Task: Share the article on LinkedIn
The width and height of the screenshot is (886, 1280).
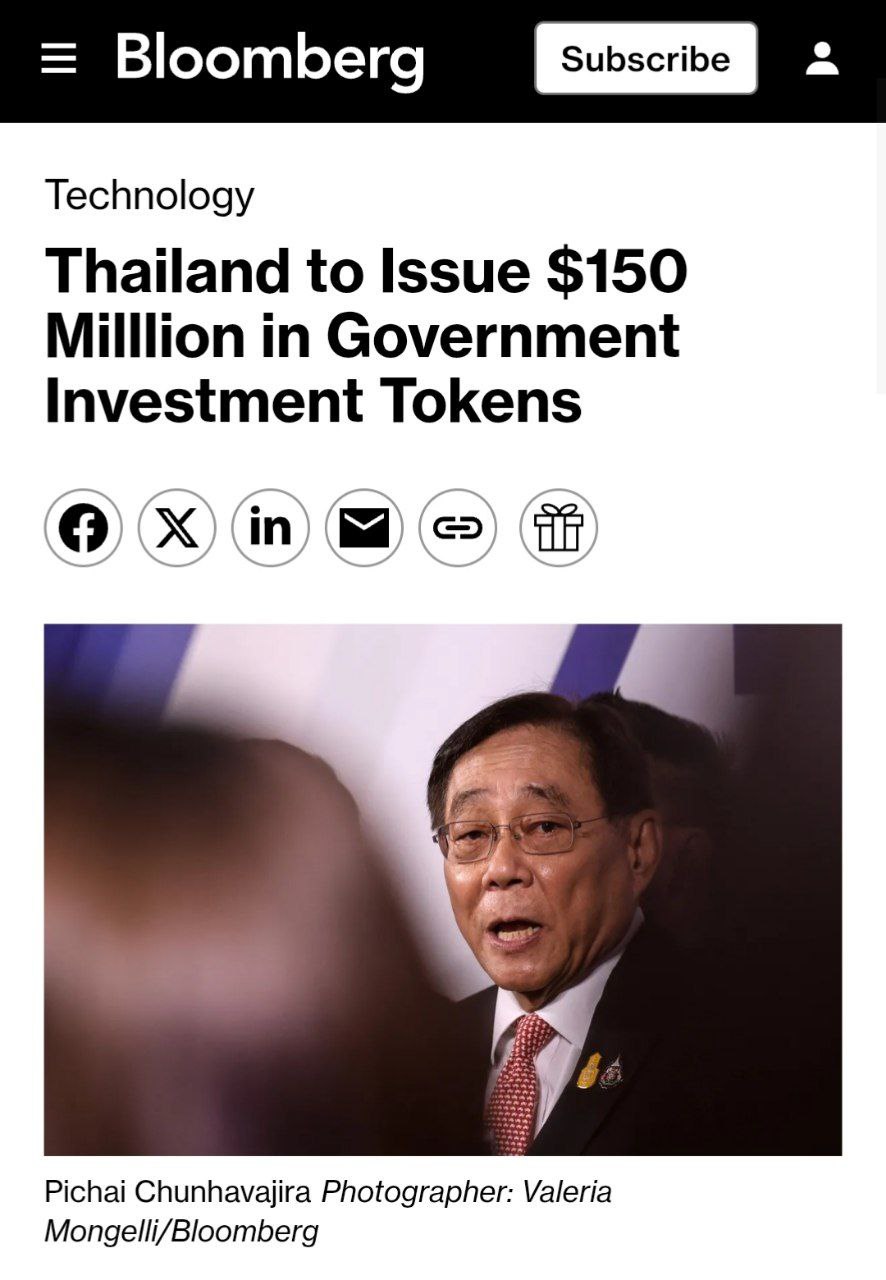Action: 270,528
